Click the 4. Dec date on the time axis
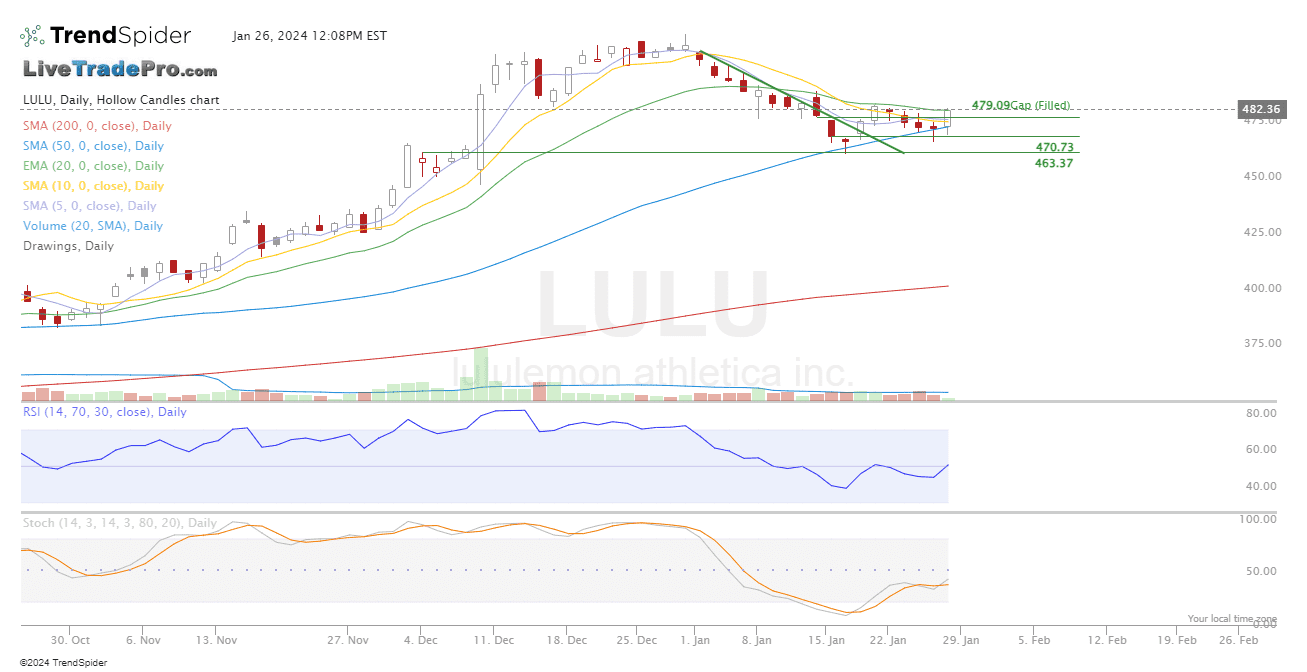The height and width of the screenshot is (672, 1307). tap(421, 640)
